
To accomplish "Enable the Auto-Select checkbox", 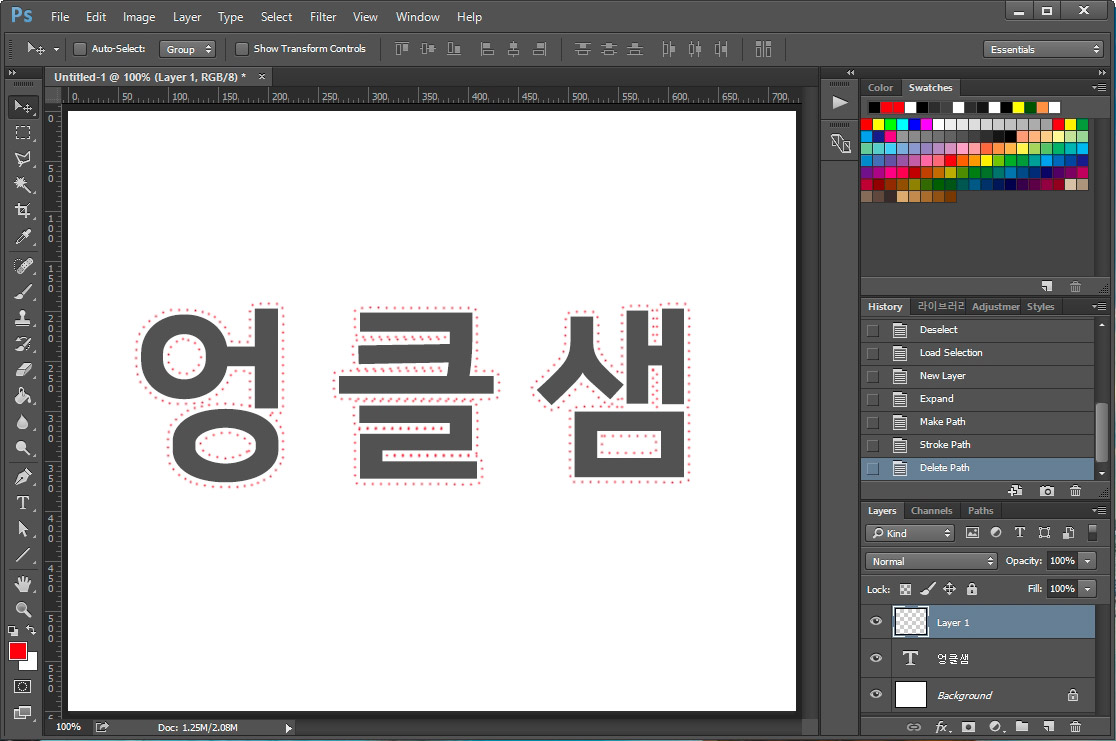I will (80, 48).
